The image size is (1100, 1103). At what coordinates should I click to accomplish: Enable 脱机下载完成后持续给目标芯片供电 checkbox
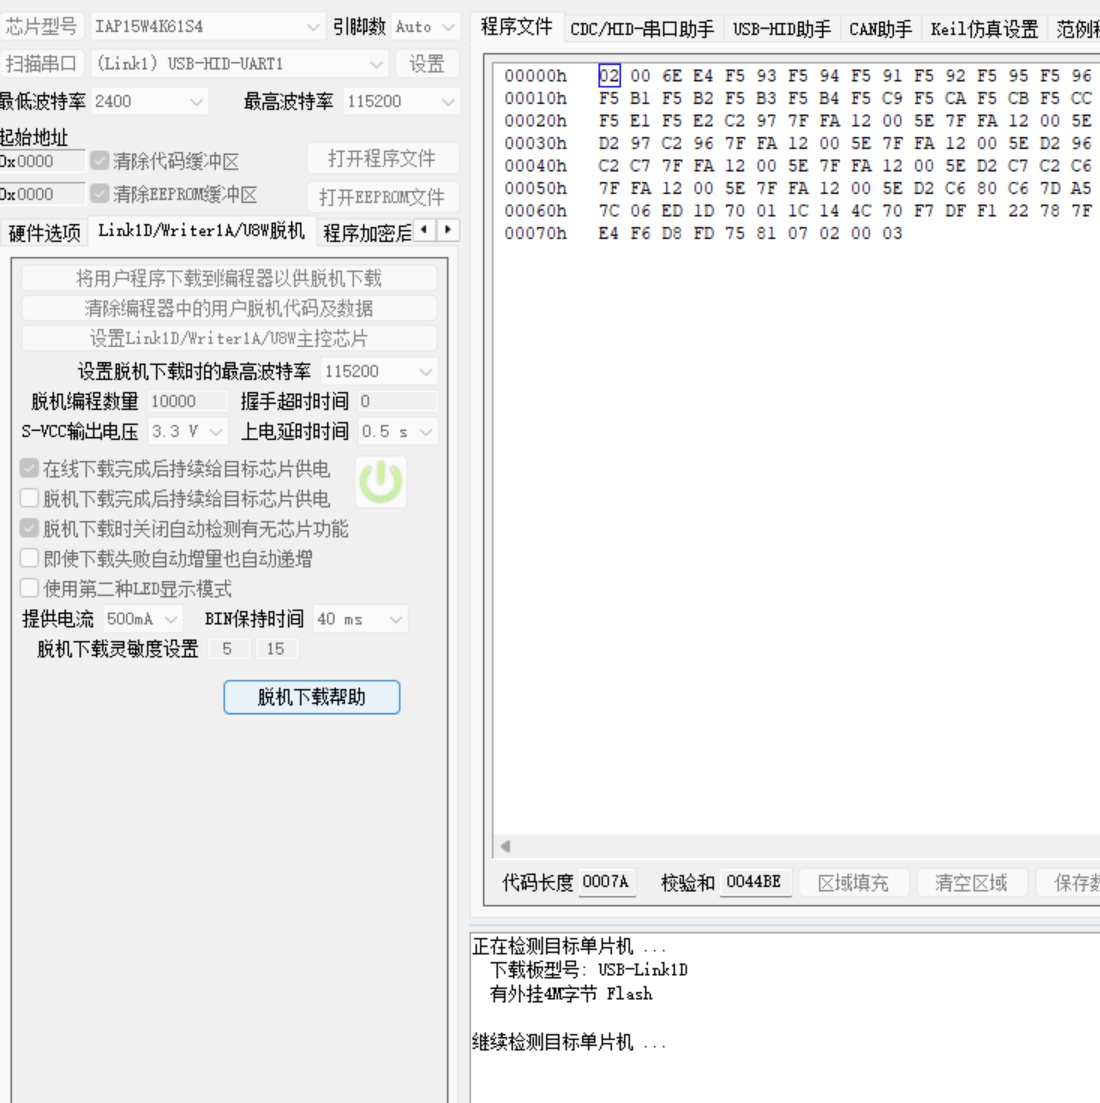click(30, 498)
